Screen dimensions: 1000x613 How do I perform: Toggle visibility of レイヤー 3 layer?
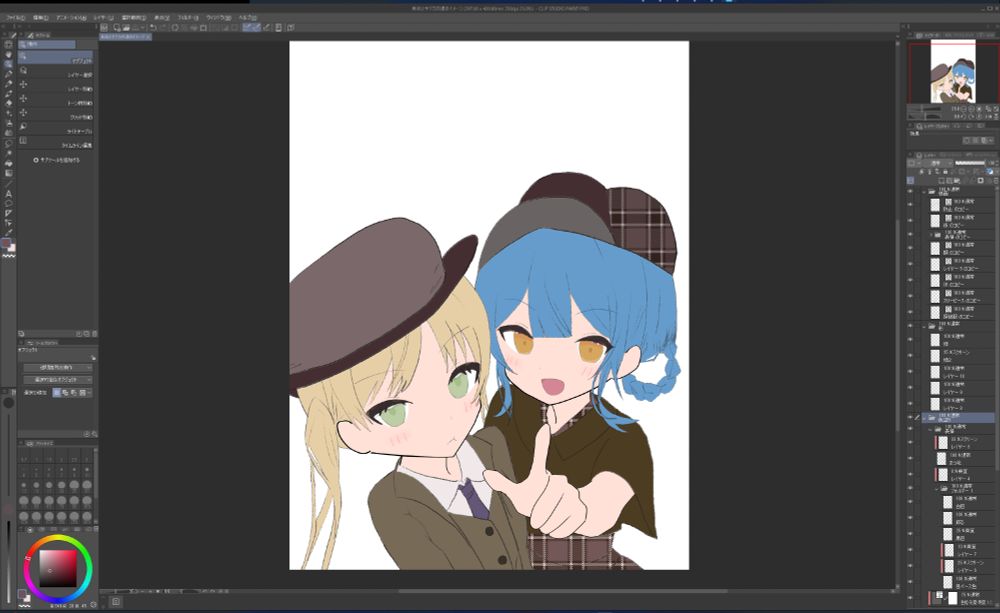point(910,388)
